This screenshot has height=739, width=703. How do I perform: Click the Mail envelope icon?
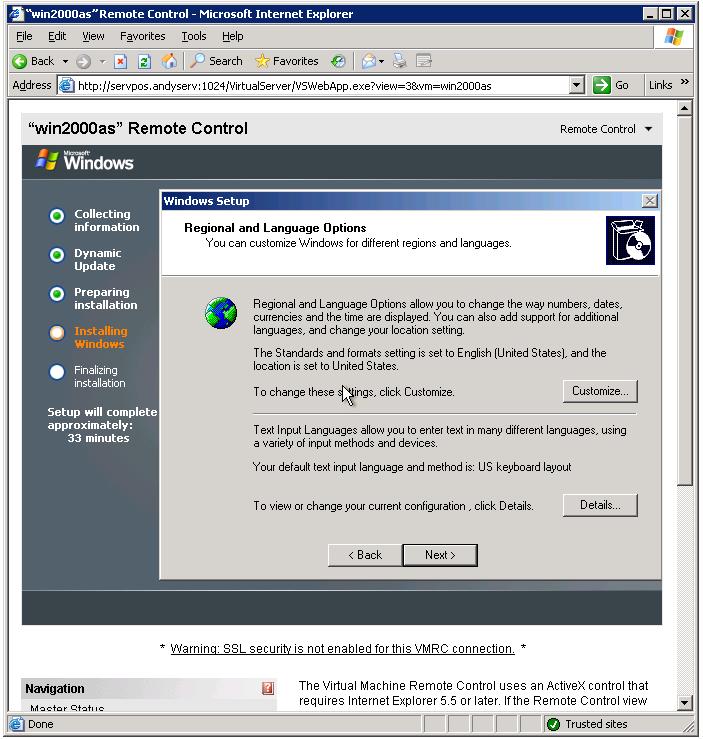pos(368,61)
